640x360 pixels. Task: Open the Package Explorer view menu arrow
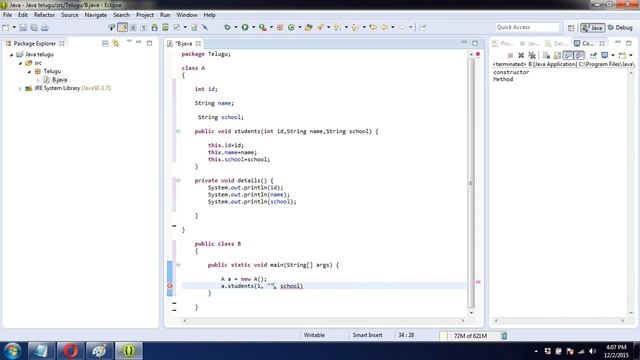[x=129, y=42]
